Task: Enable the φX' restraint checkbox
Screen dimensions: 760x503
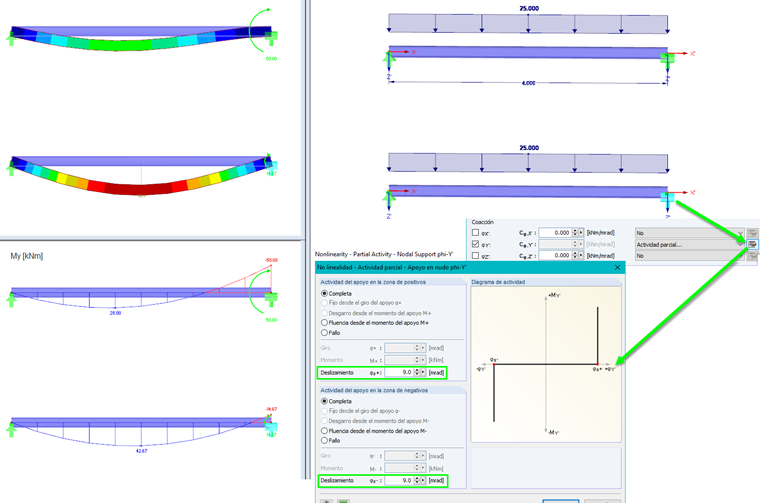Action: tap(475, 233)
